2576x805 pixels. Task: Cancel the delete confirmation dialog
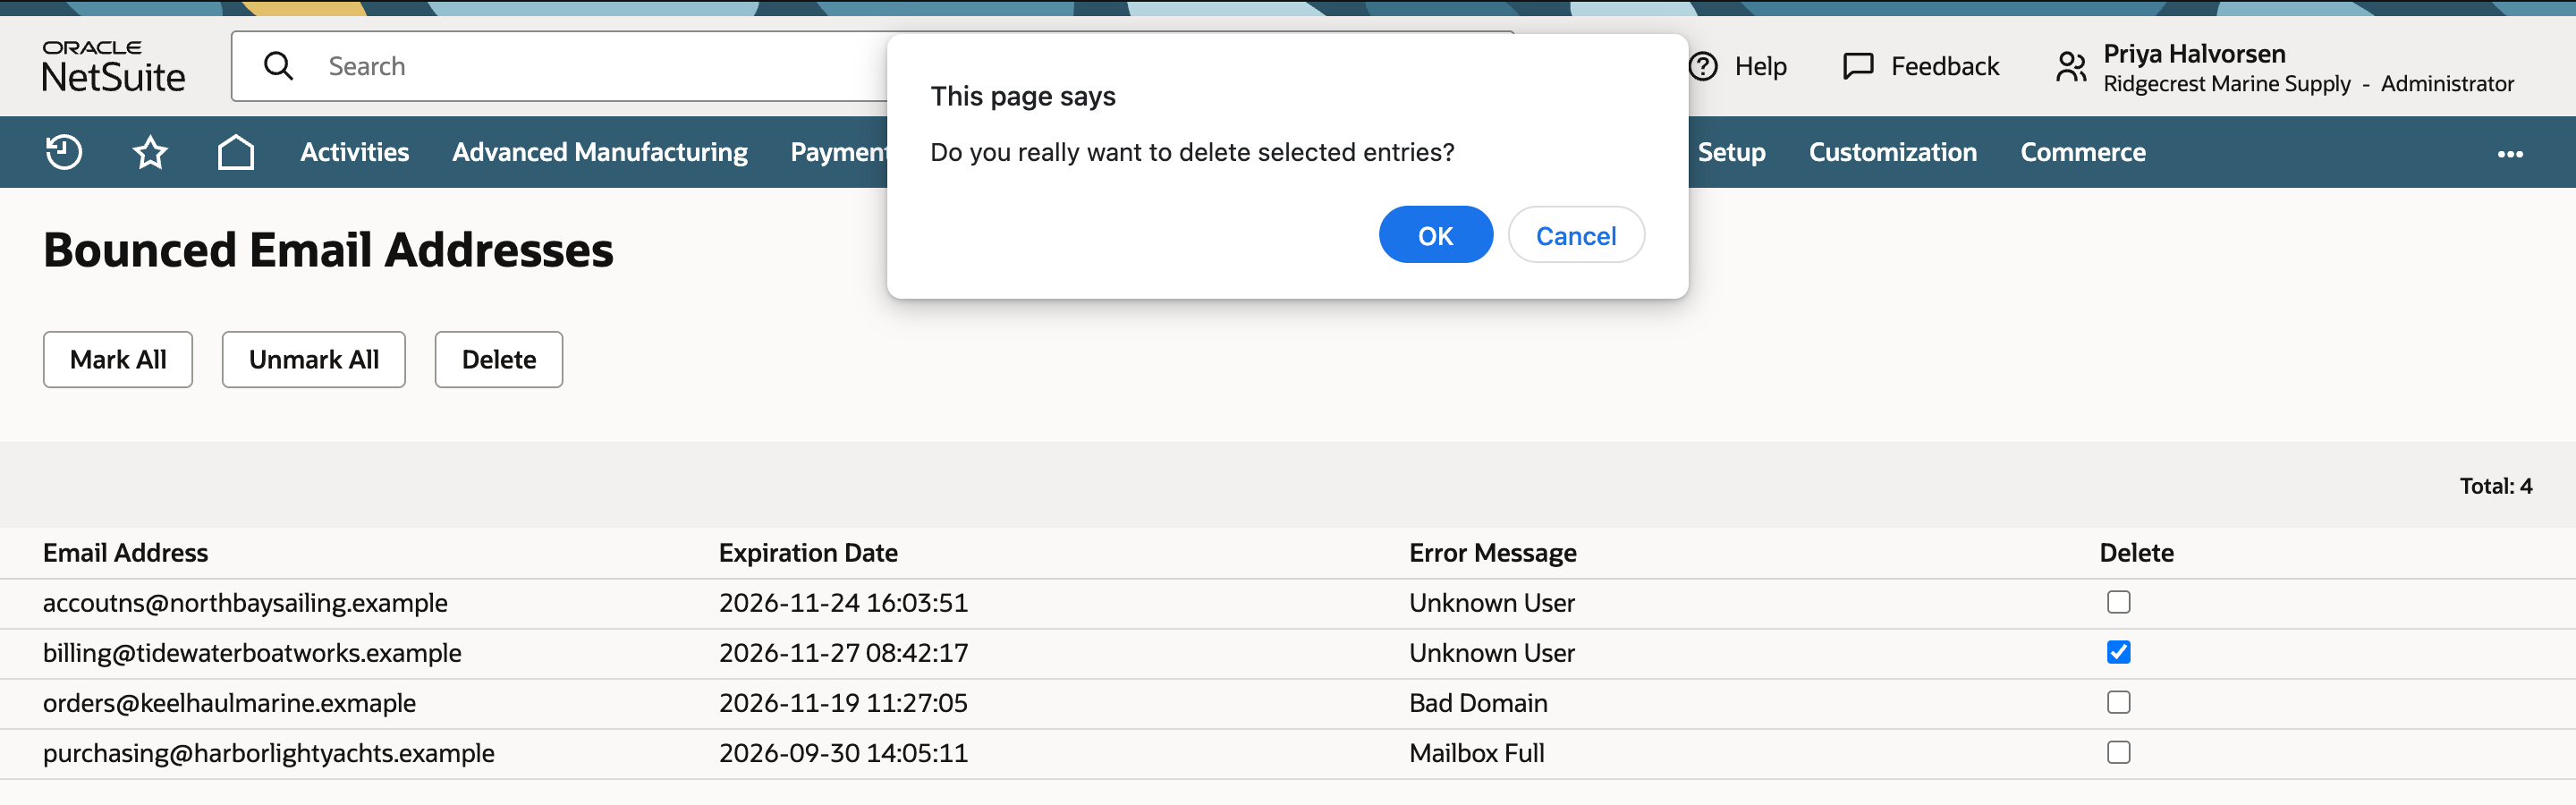(1576, 235)
